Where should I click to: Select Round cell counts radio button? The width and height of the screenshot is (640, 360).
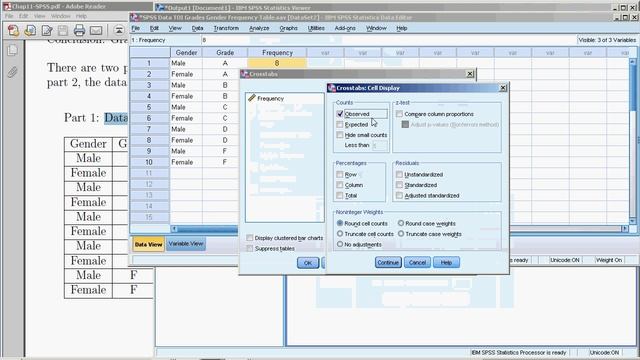coord(340,223)
